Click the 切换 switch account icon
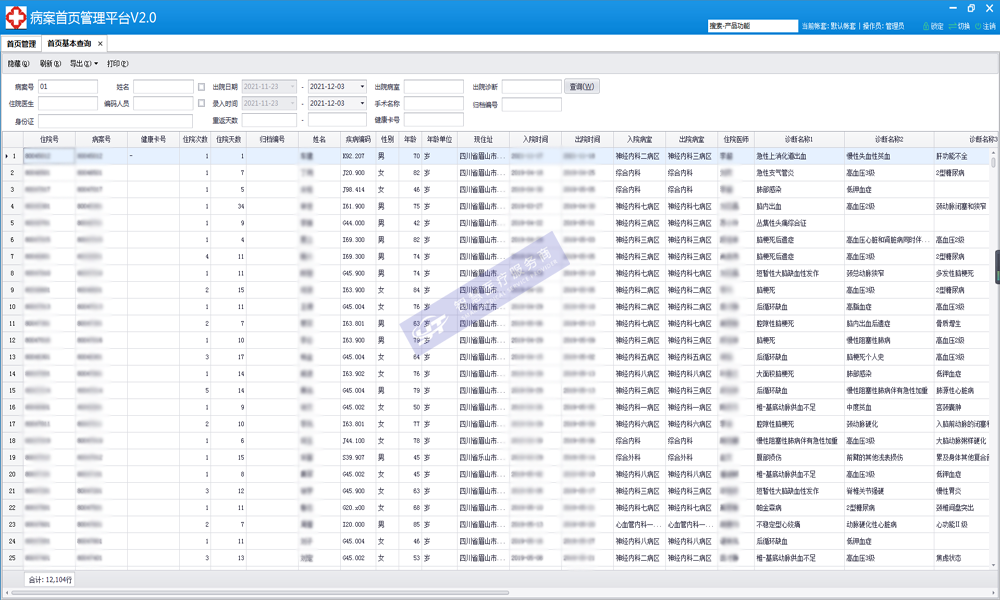The width and height of the screenshot is (1000, 600). pyautogui.click(x=952, y=26)
